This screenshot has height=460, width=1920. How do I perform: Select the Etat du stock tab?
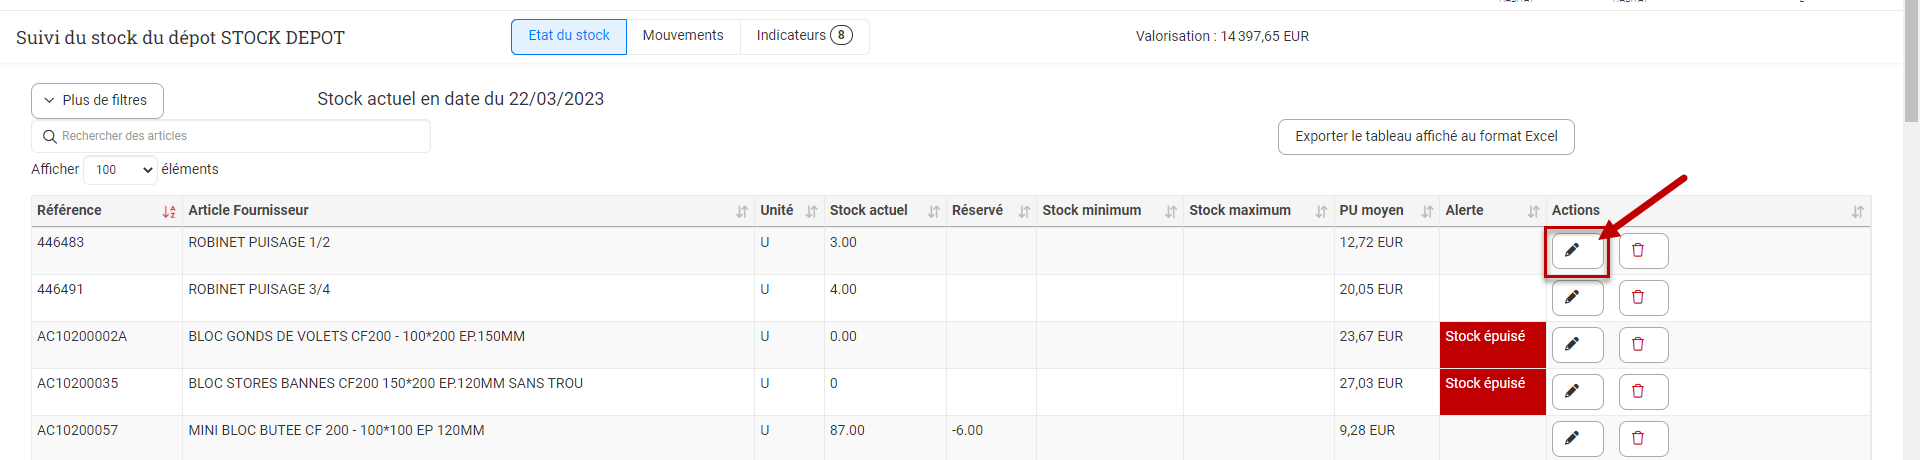tap(568, 36)
